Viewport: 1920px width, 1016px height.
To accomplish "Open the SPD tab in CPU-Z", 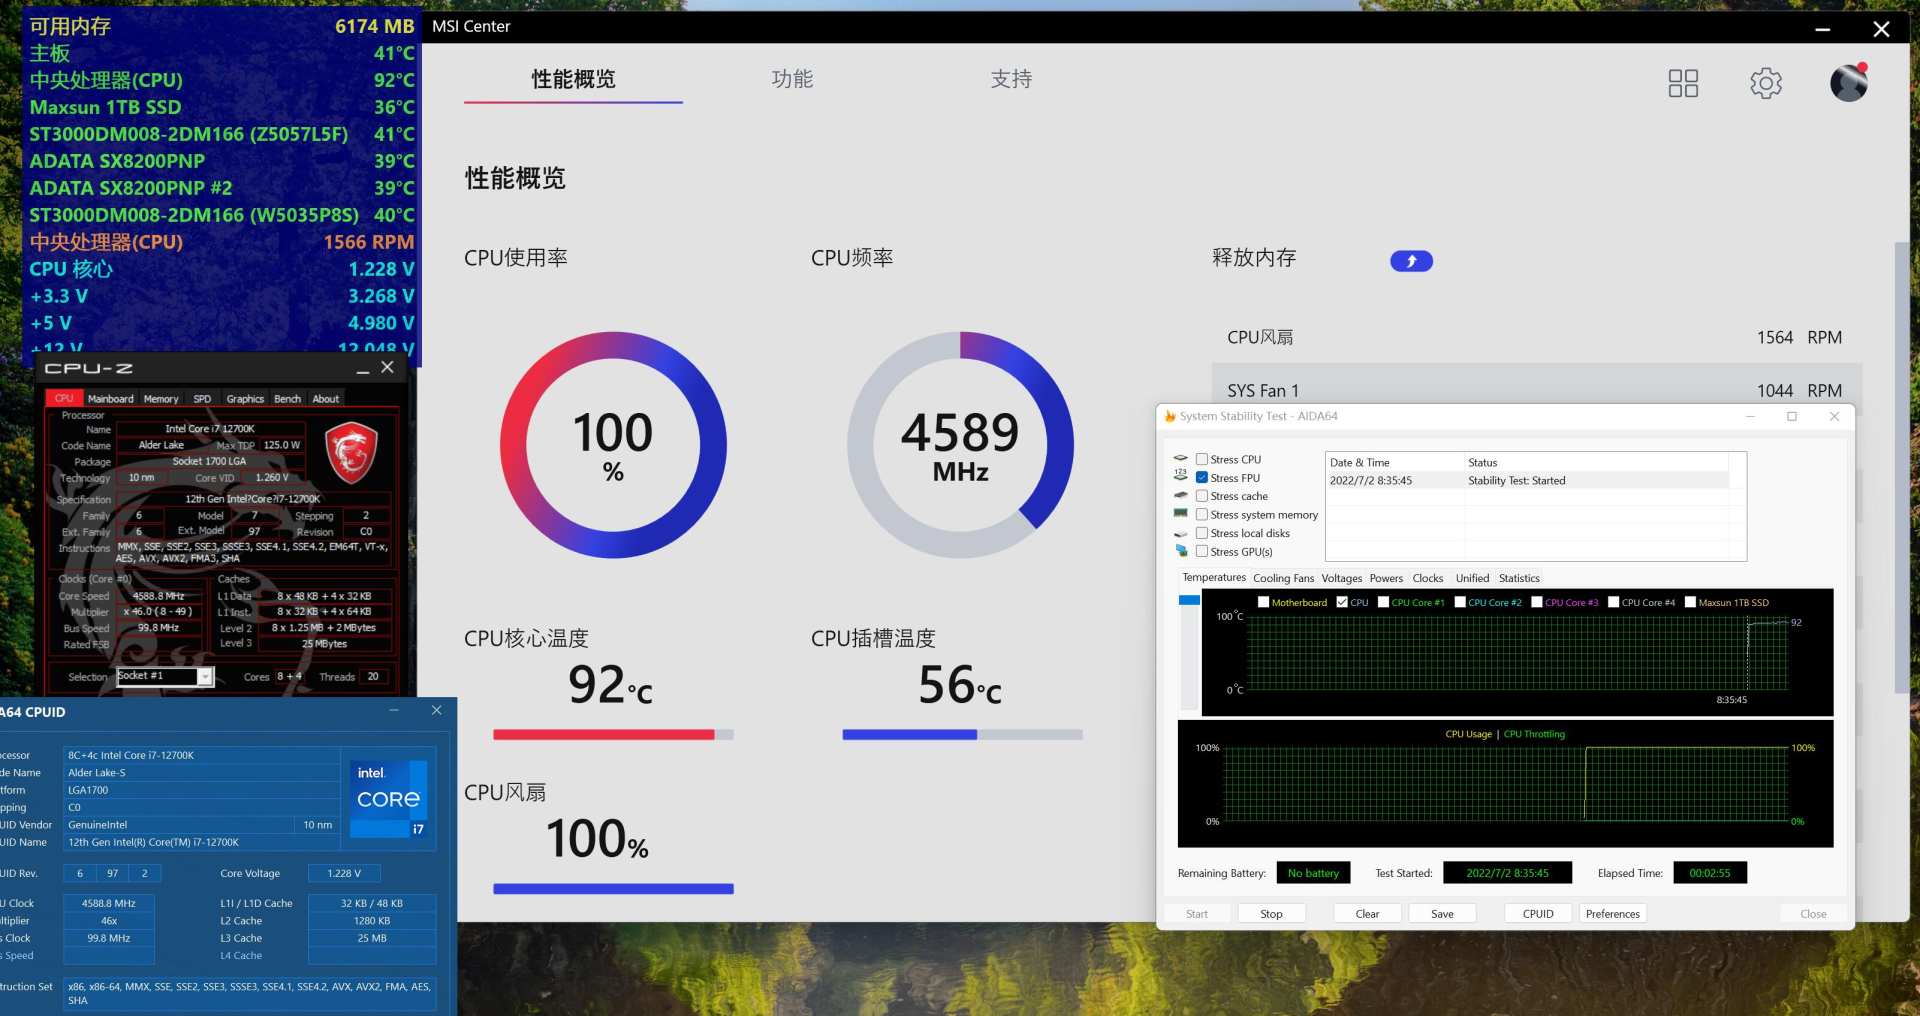I will [x=202, y=399].
